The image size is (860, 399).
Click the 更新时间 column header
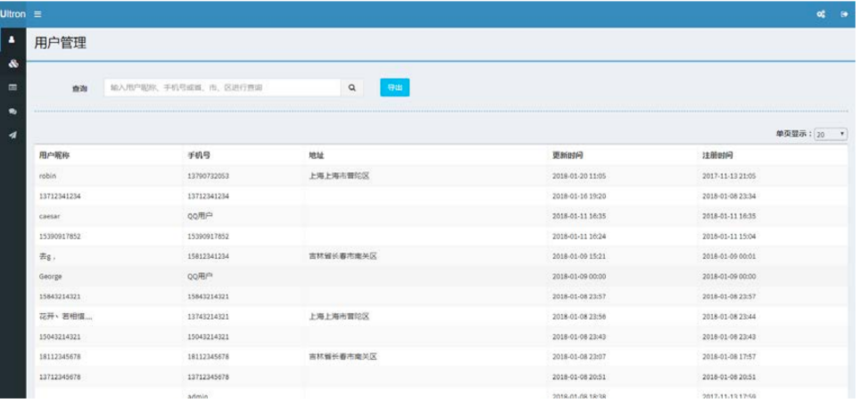coord(568,156)
